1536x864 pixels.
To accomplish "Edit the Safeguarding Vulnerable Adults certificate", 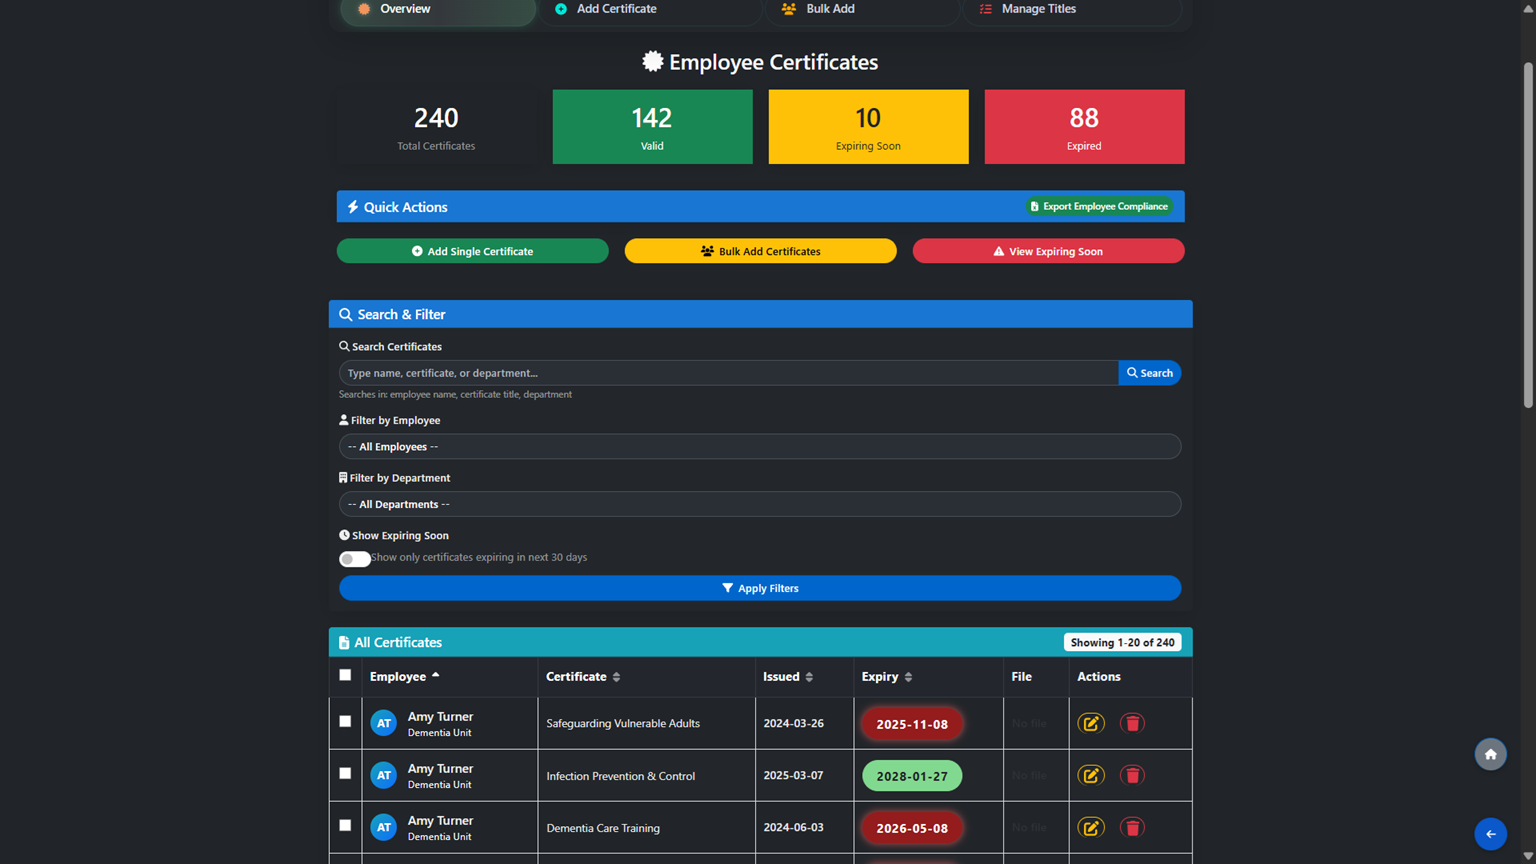I will pos(1091,723).
